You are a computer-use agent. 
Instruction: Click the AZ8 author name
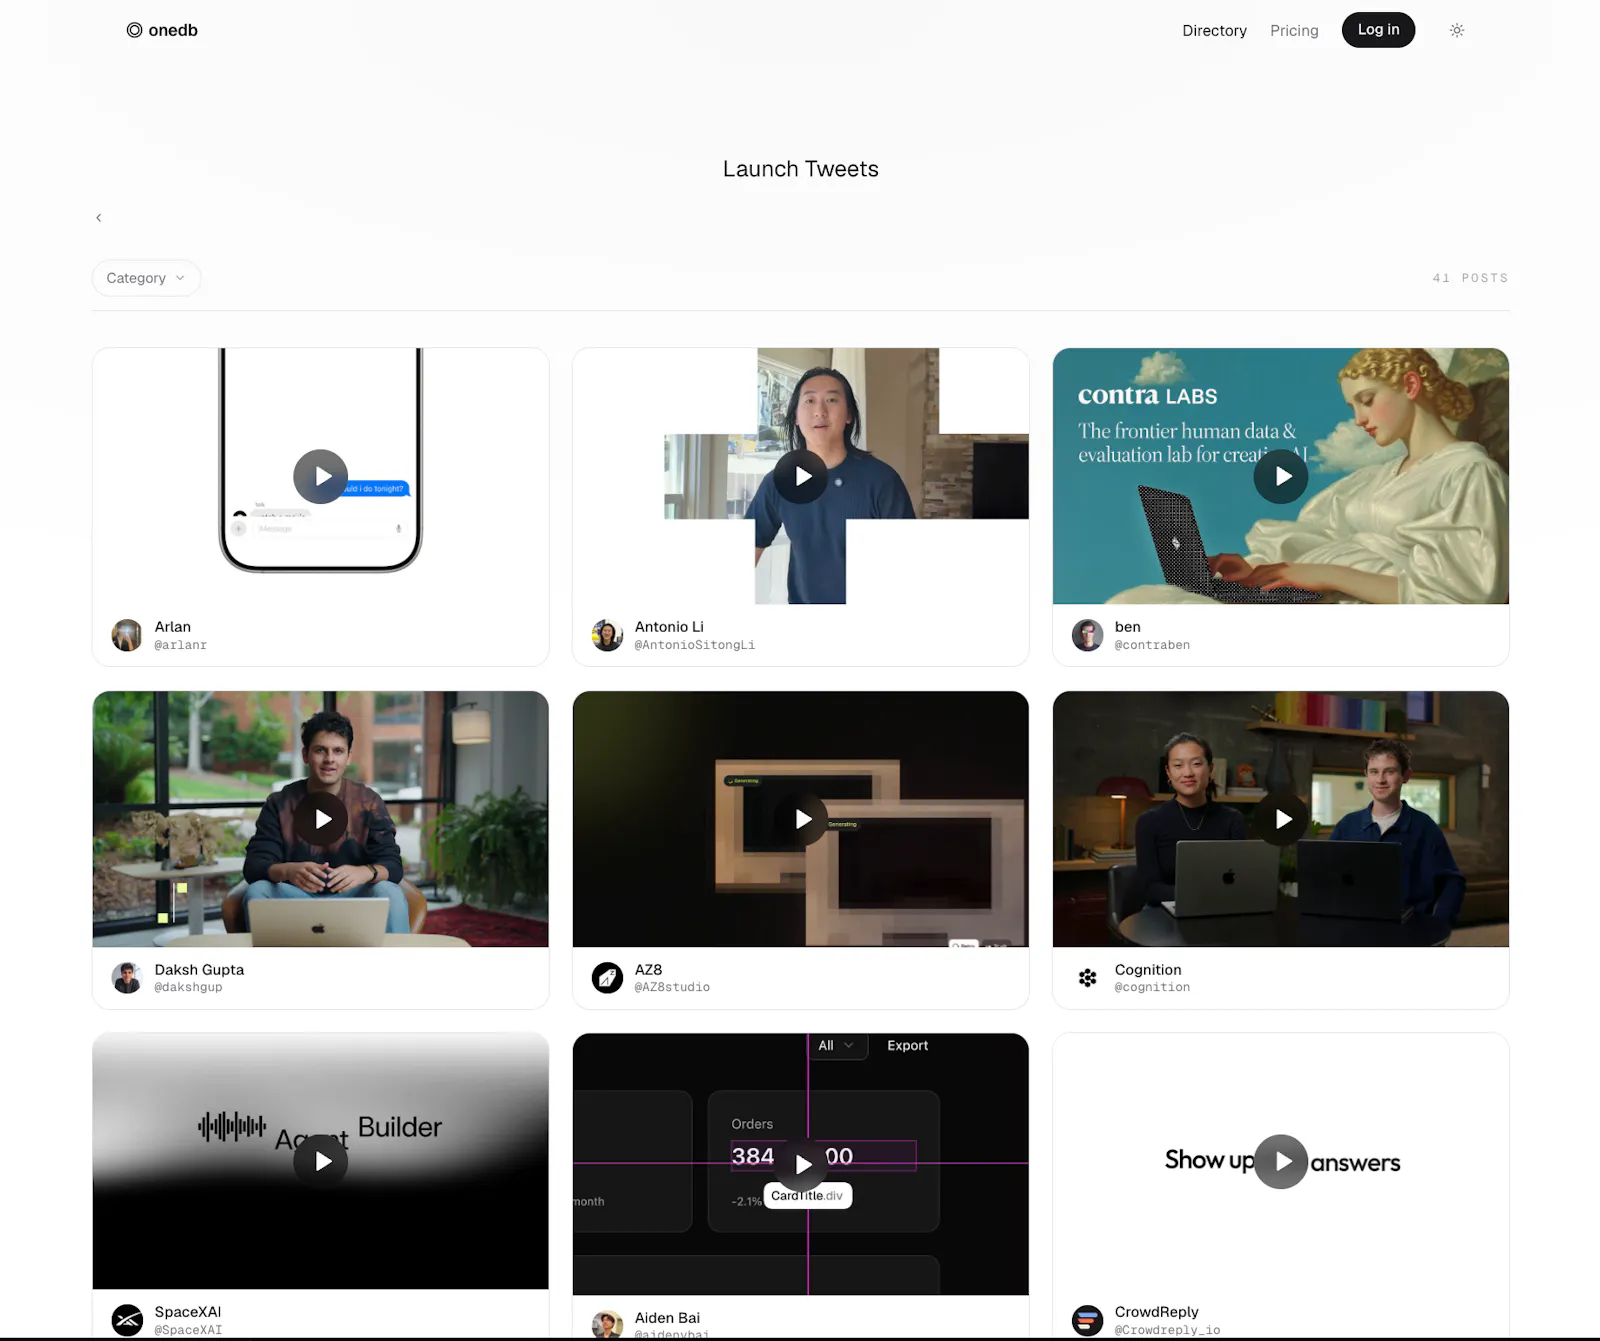click(648, 970)
